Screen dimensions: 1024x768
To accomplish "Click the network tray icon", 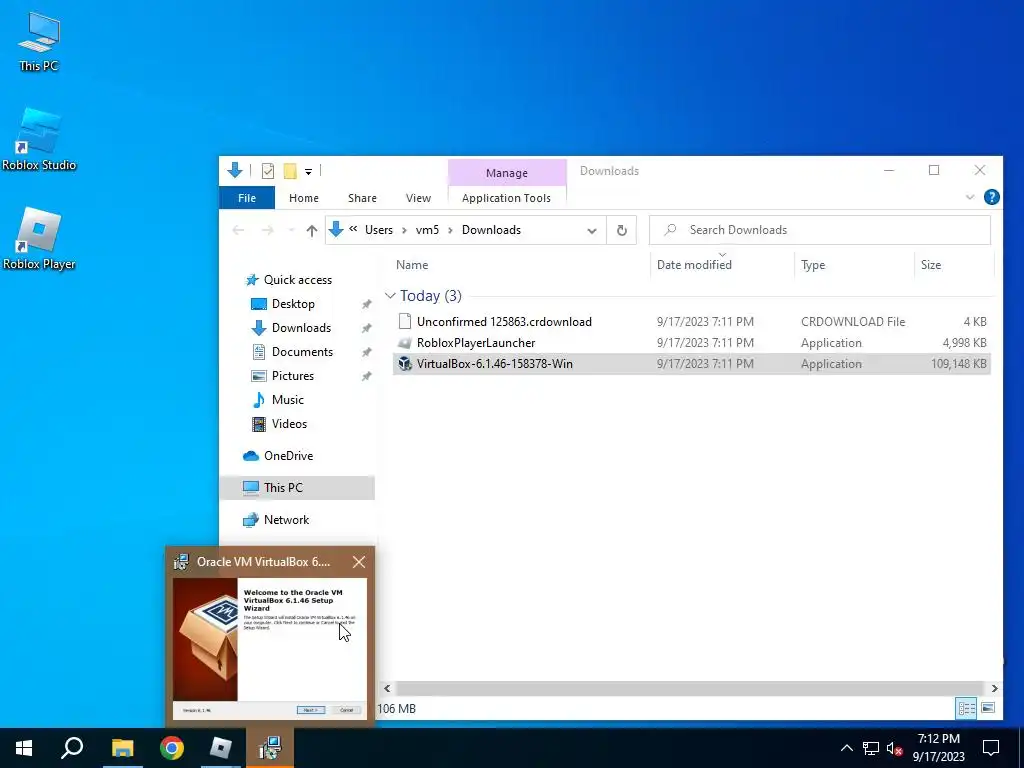I will coord(871,748).
